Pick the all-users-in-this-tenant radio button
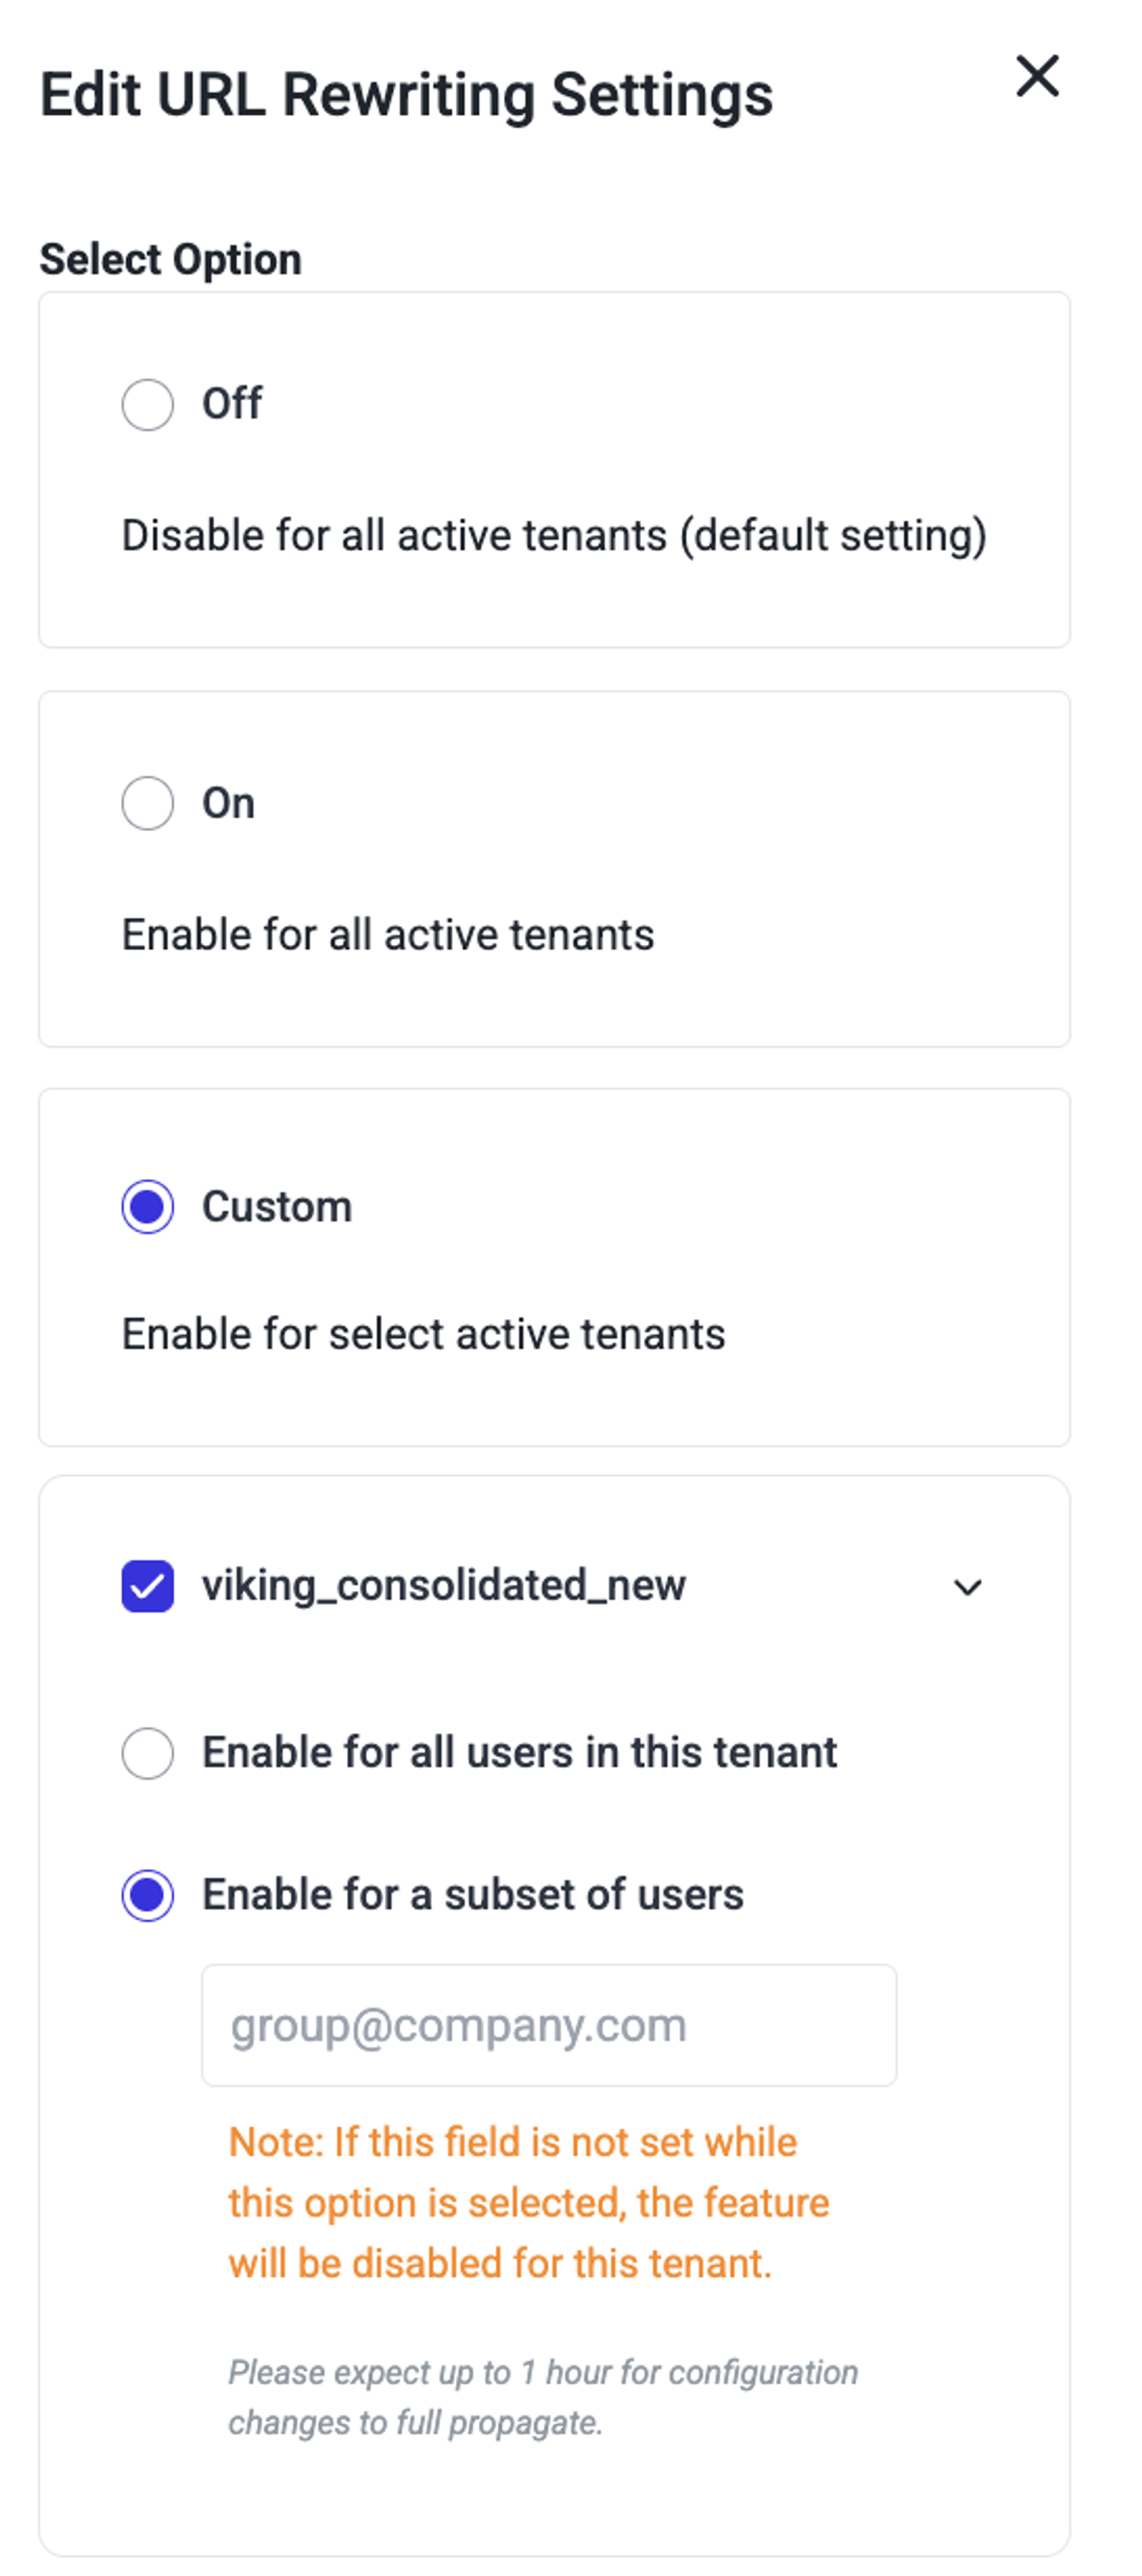This screenshot has width=1142, height=2576. (148, 1753)
